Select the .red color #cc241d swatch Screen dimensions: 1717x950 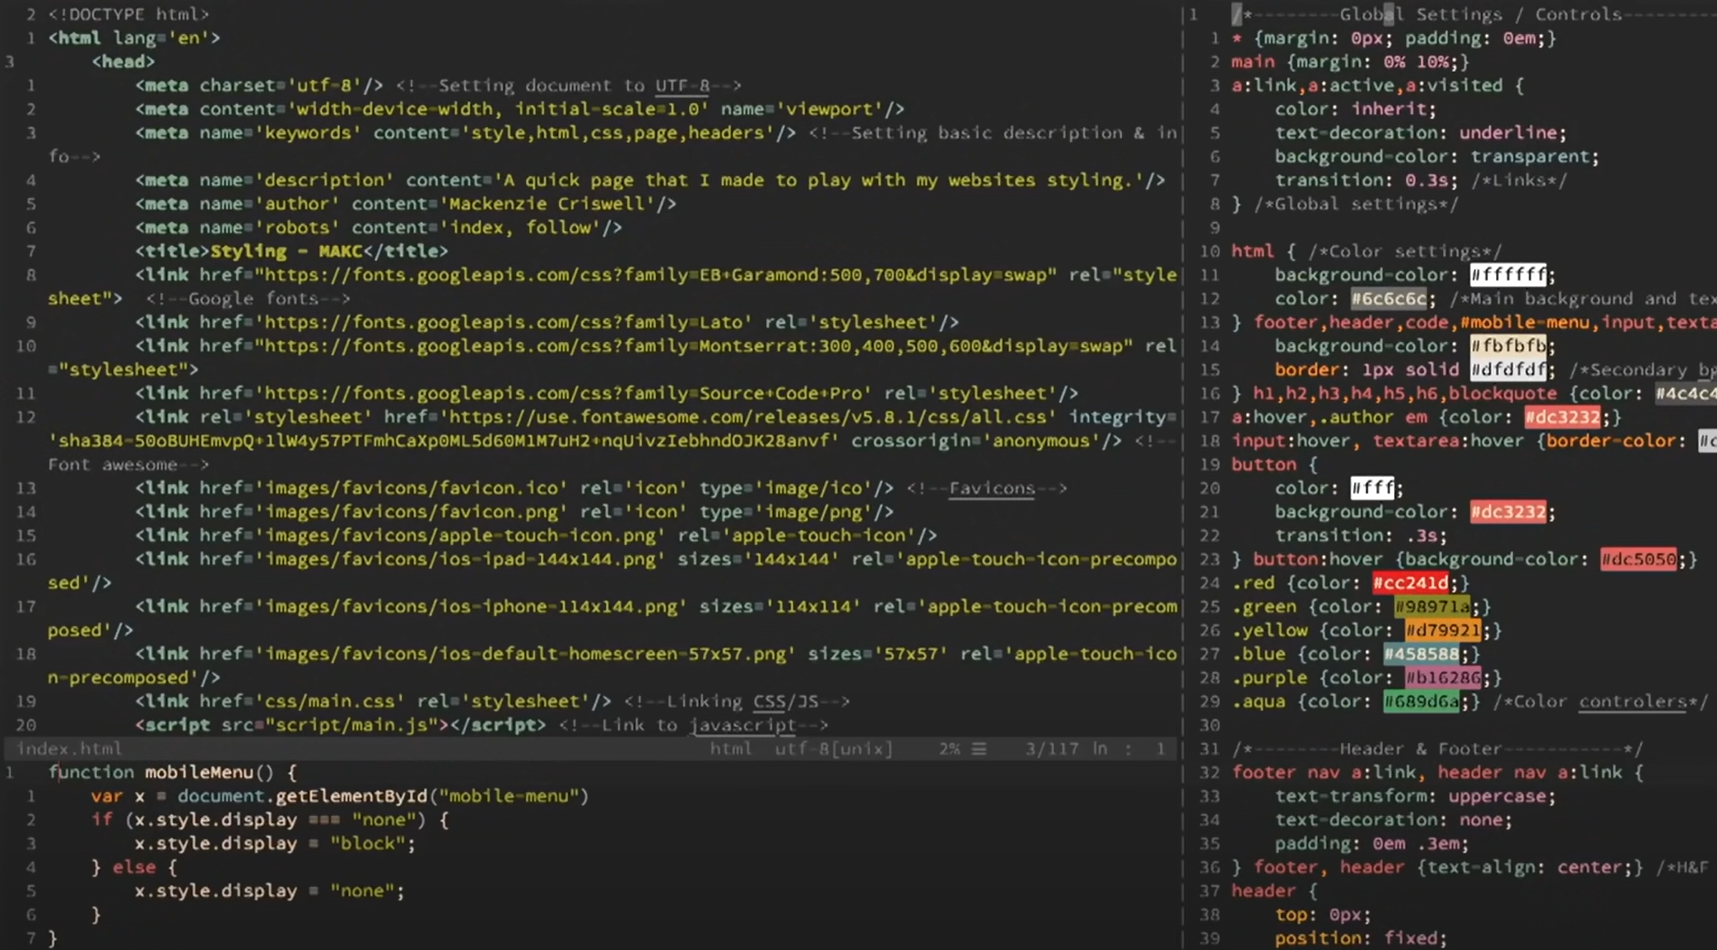[1411, 583]
